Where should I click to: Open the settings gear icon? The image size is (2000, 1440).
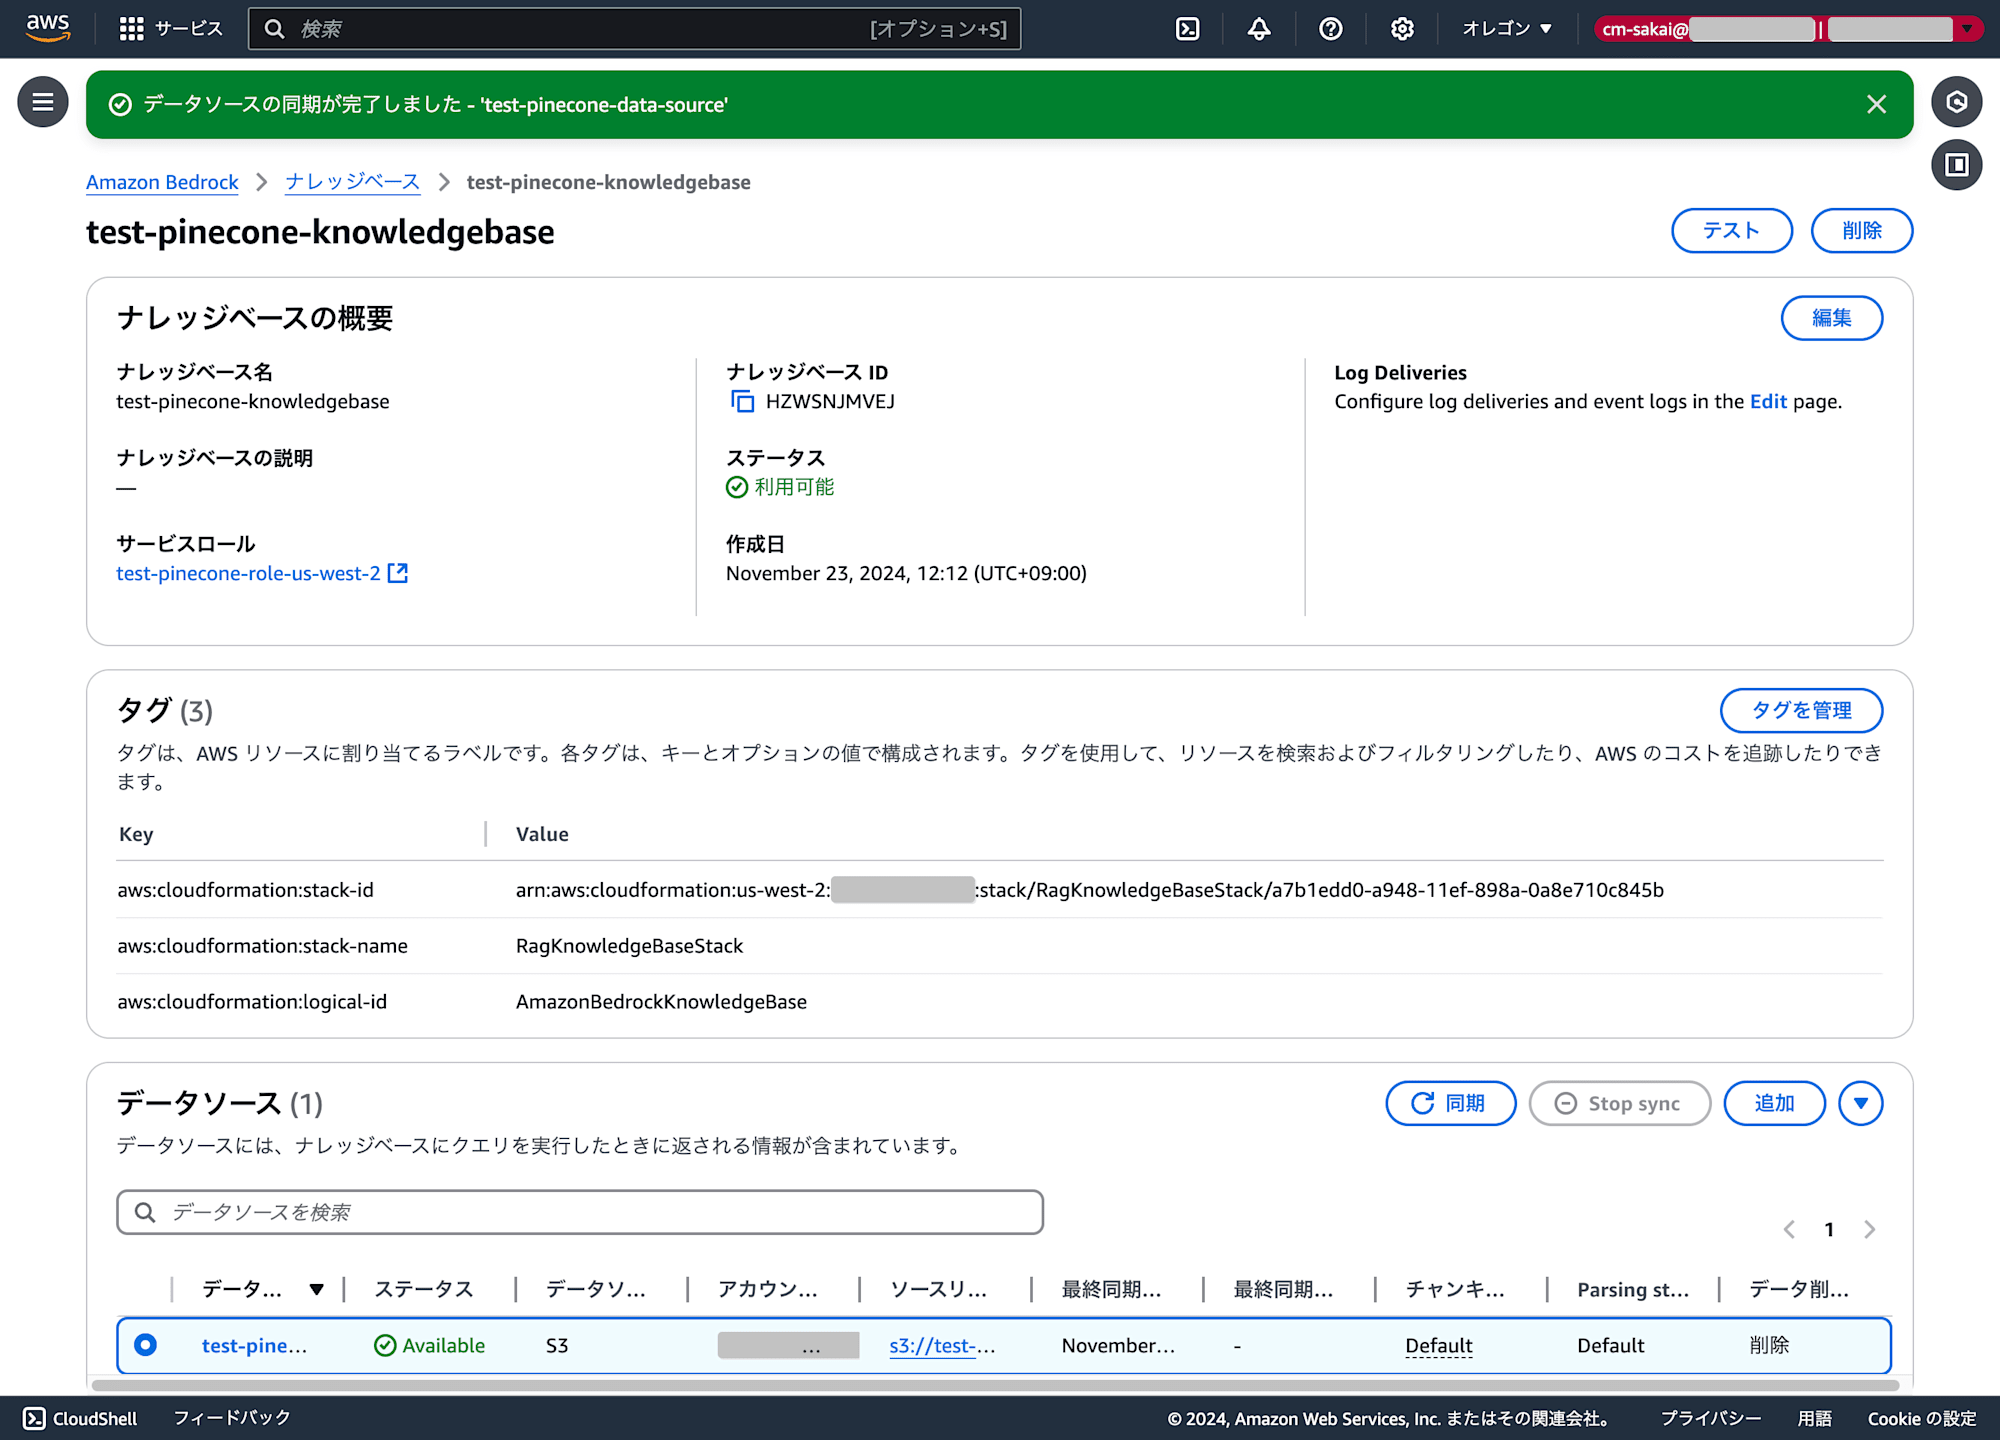tap(1402, 29)
